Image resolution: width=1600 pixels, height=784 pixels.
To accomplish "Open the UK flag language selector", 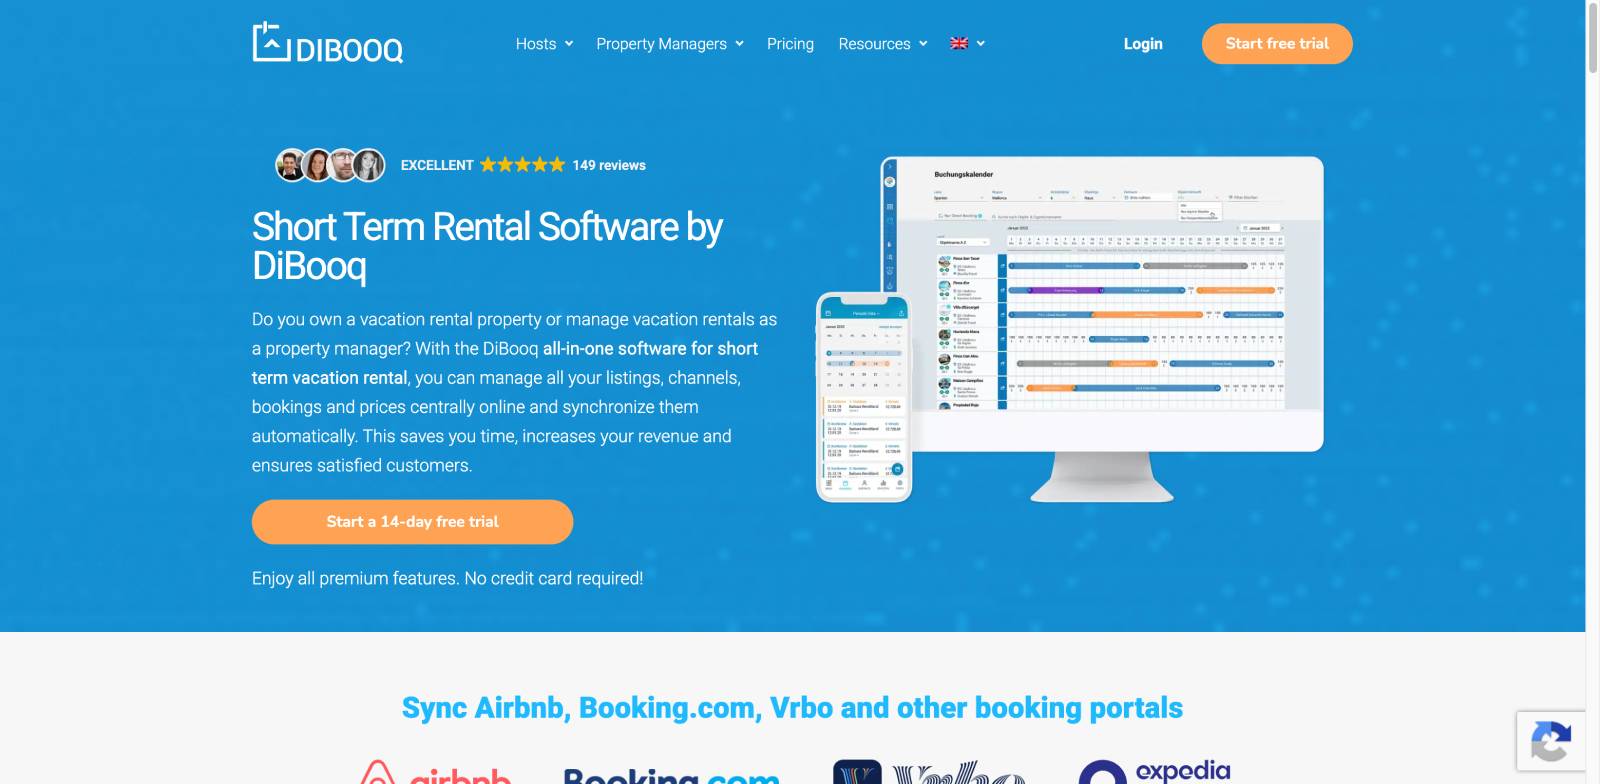I will click(x=967, y=43).
